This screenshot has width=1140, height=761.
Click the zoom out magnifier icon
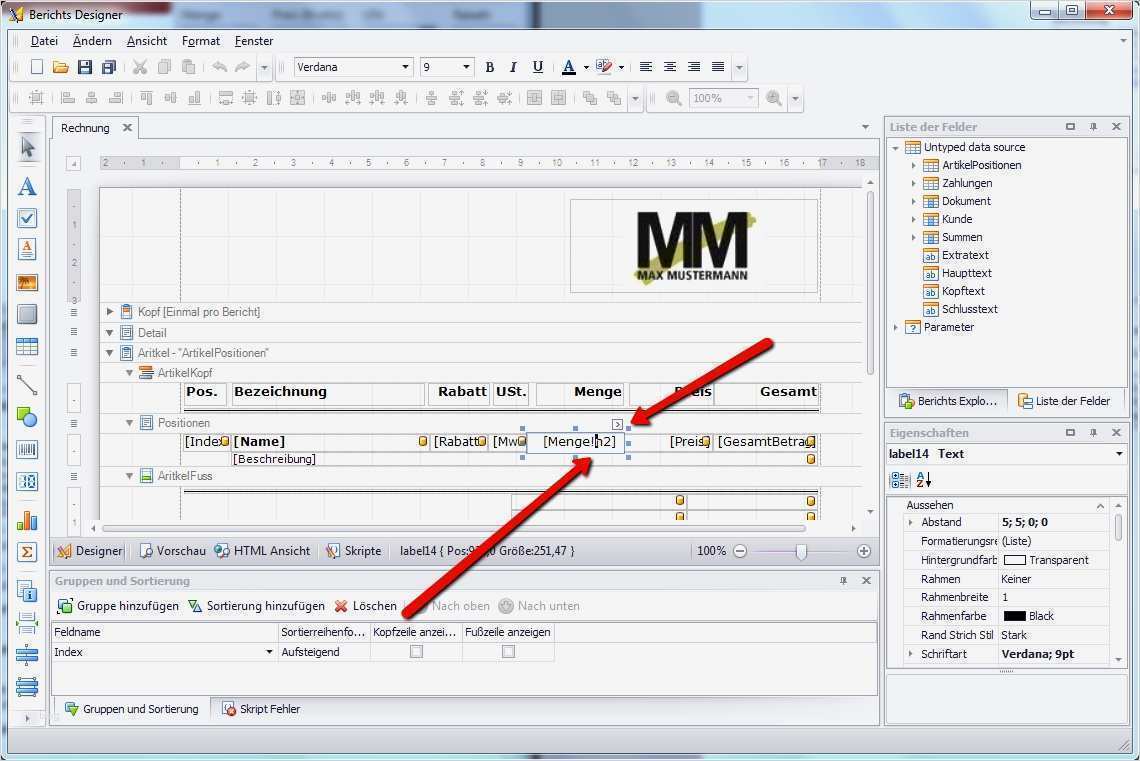(x=674, y=98)
